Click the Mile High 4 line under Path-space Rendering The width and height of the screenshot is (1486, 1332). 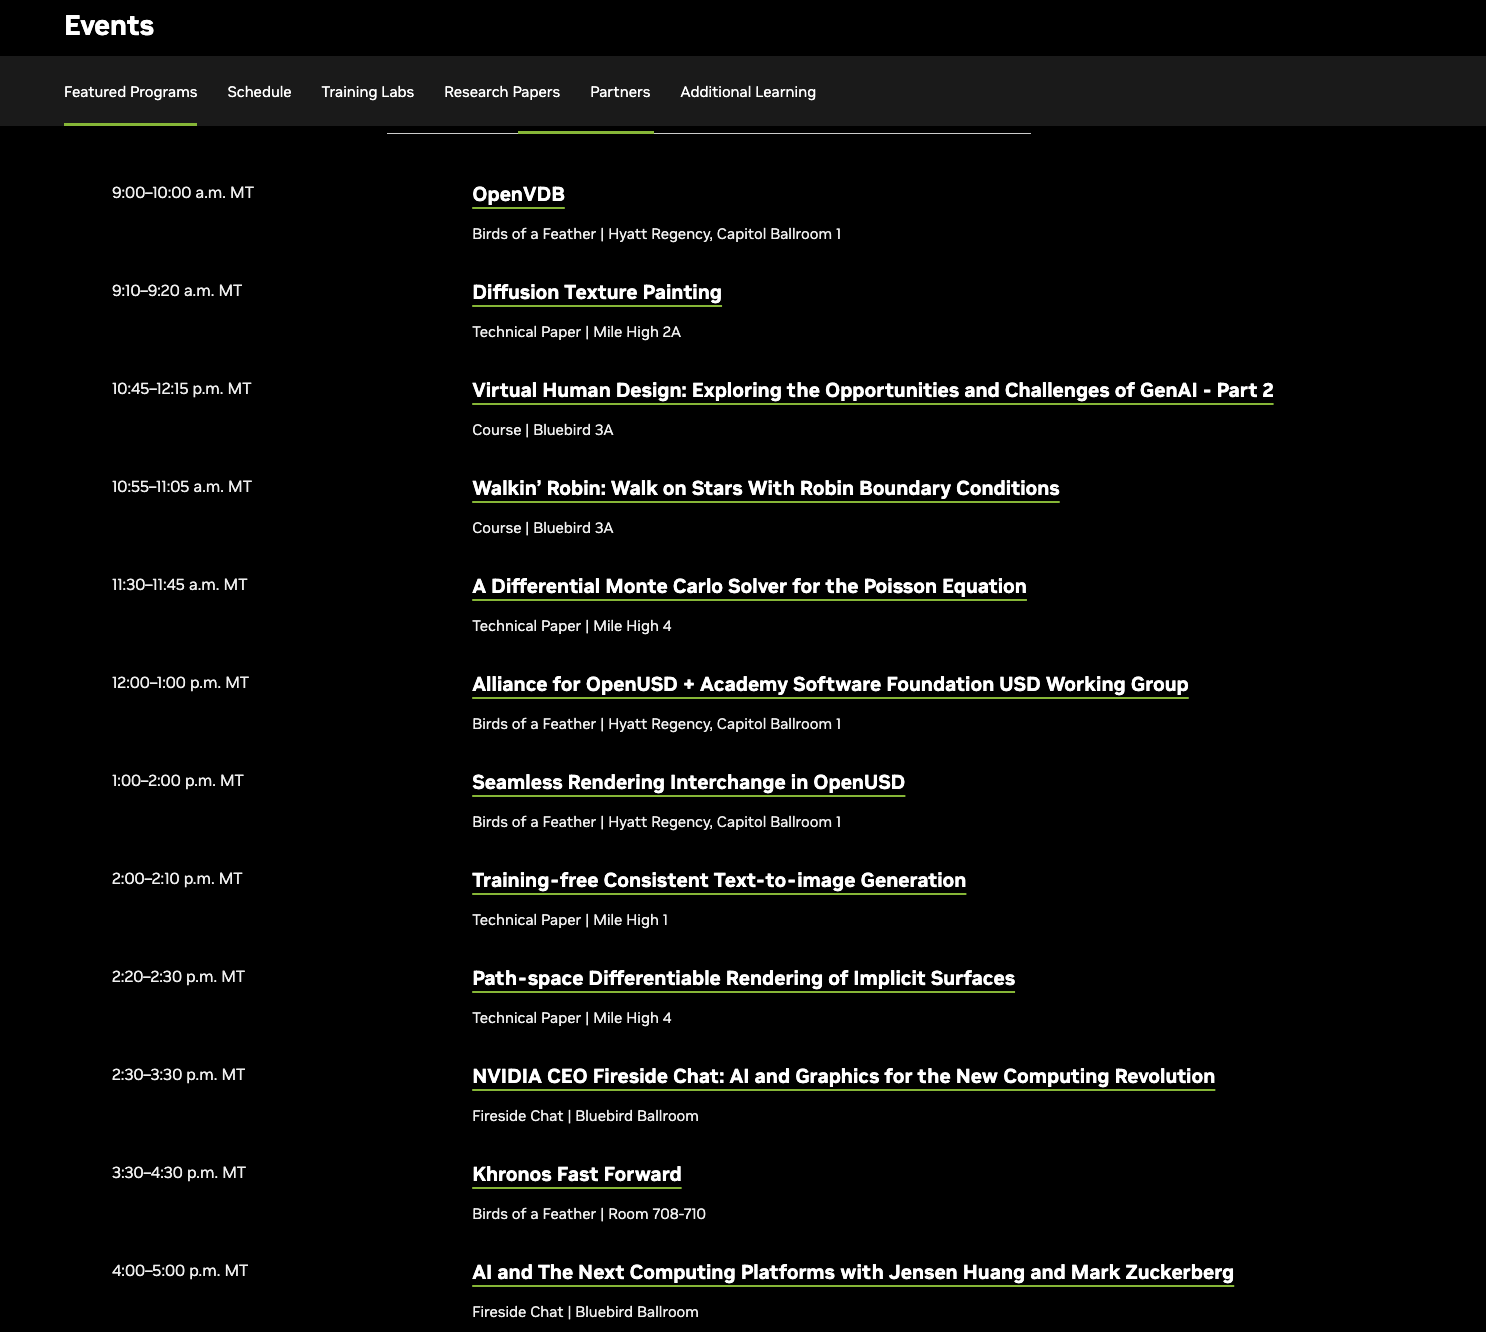coord(572,1018)
